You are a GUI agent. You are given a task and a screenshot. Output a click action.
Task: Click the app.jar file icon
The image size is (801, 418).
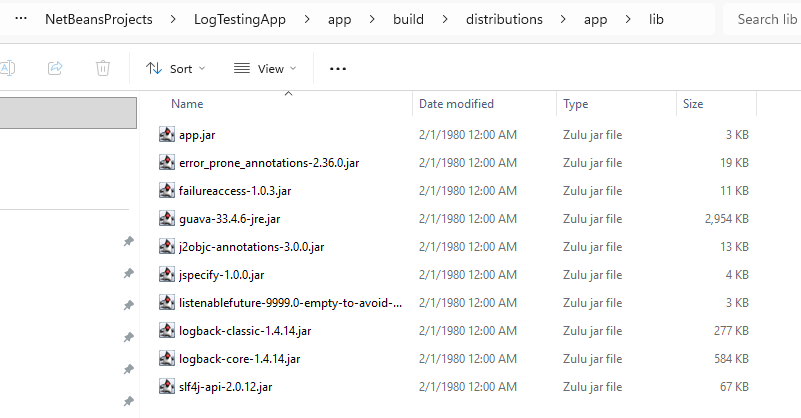[167, 135]
